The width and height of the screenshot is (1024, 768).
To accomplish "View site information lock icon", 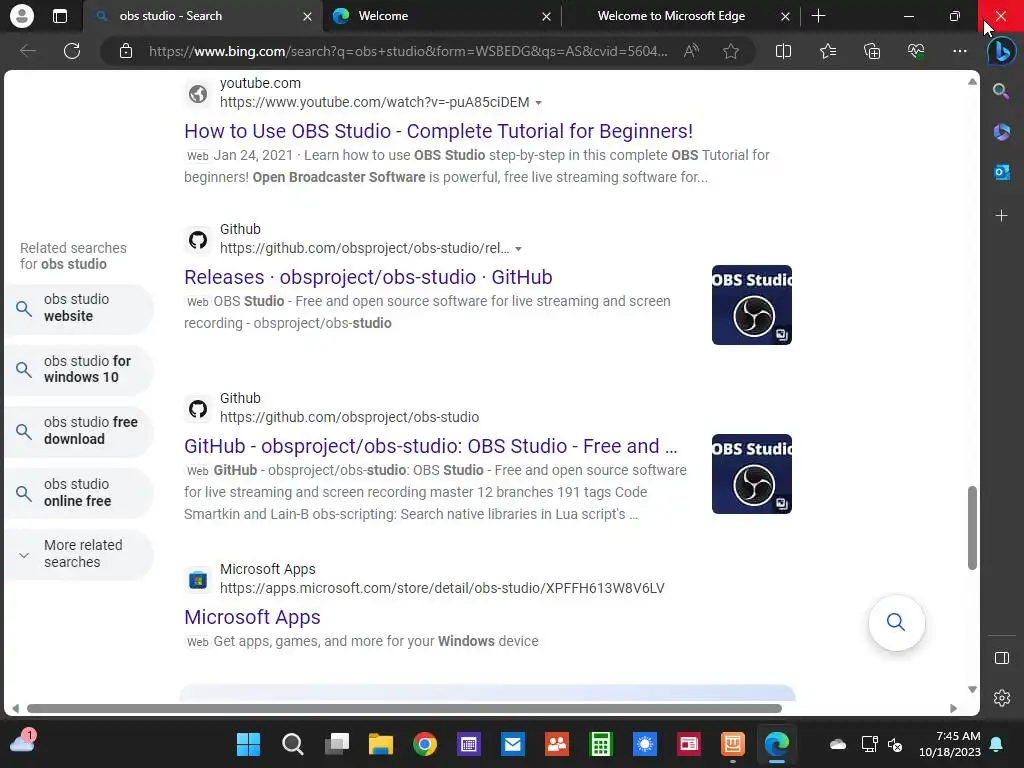I will pos(126,51).
